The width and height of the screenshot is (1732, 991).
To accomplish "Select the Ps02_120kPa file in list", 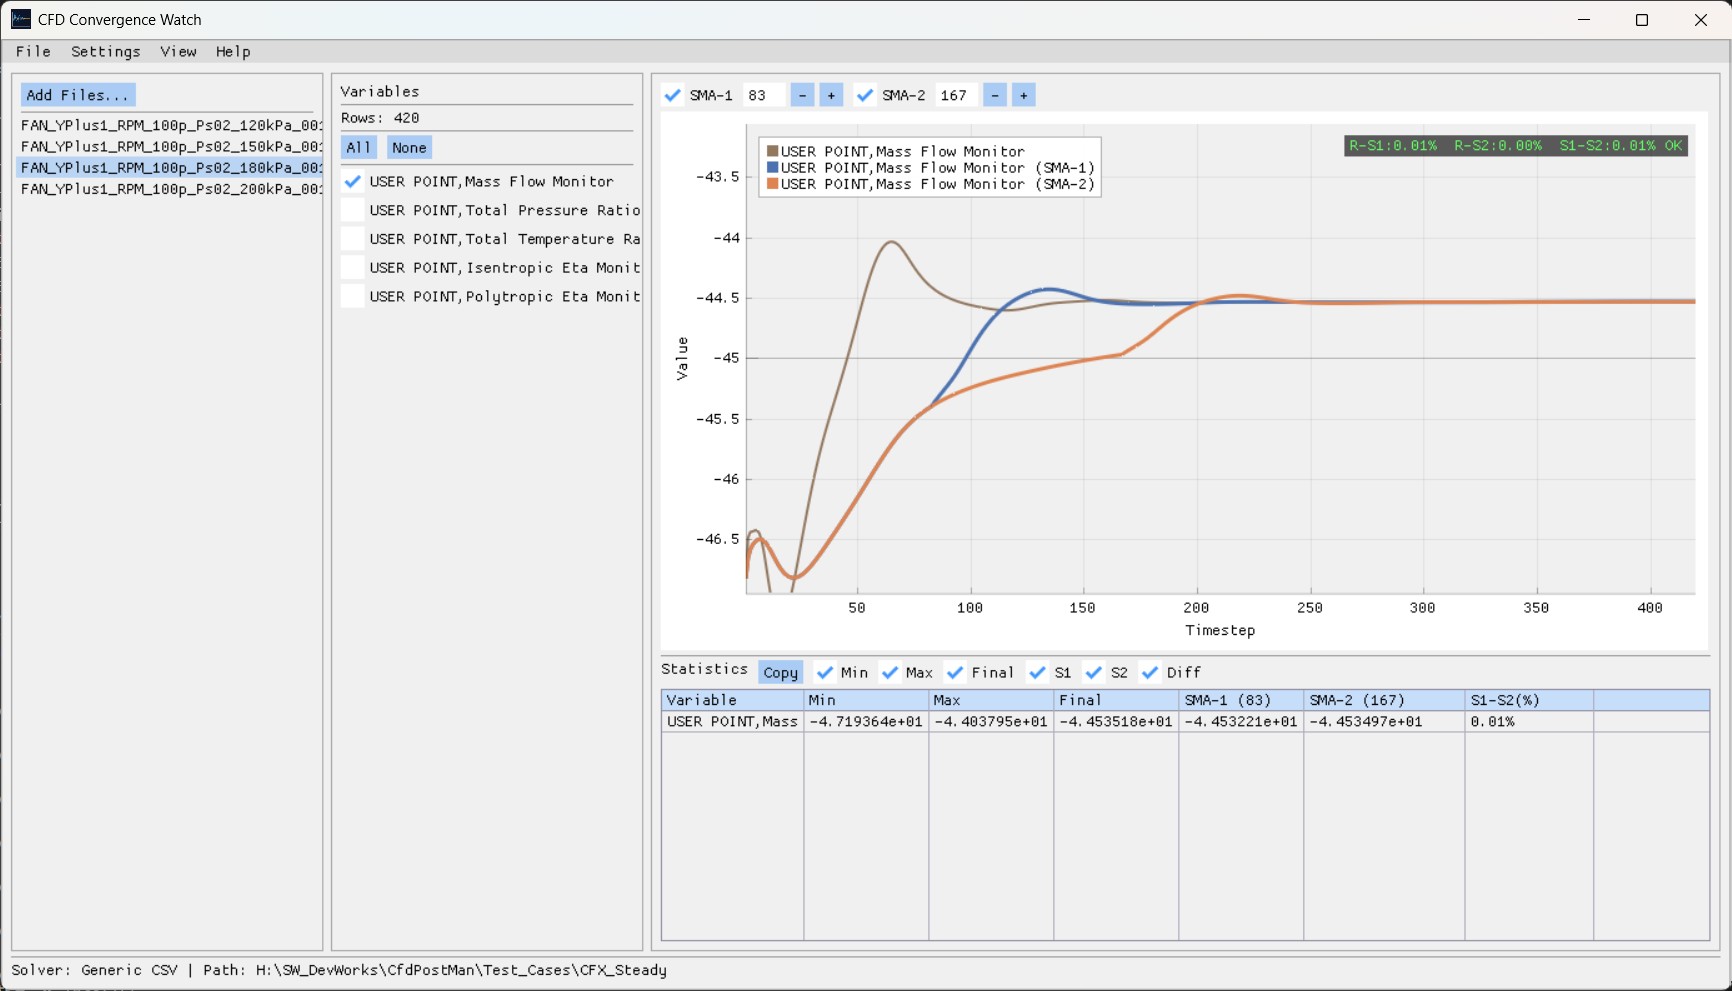I will coord(170,125).
